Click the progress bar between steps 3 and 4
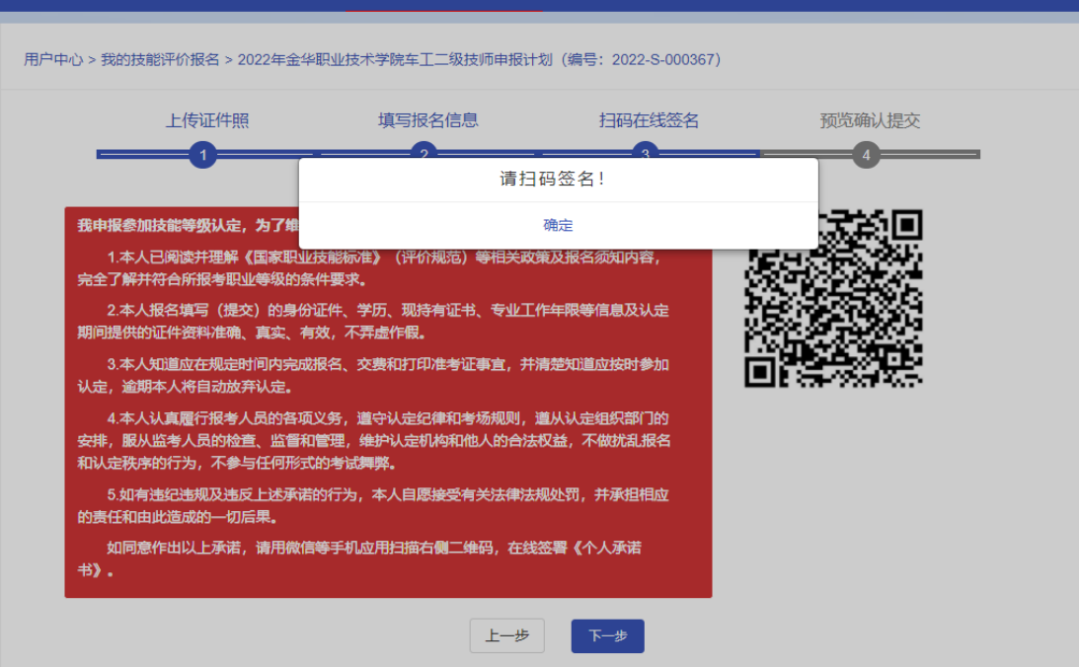The image size is (1080, 667). click(755, 155)
